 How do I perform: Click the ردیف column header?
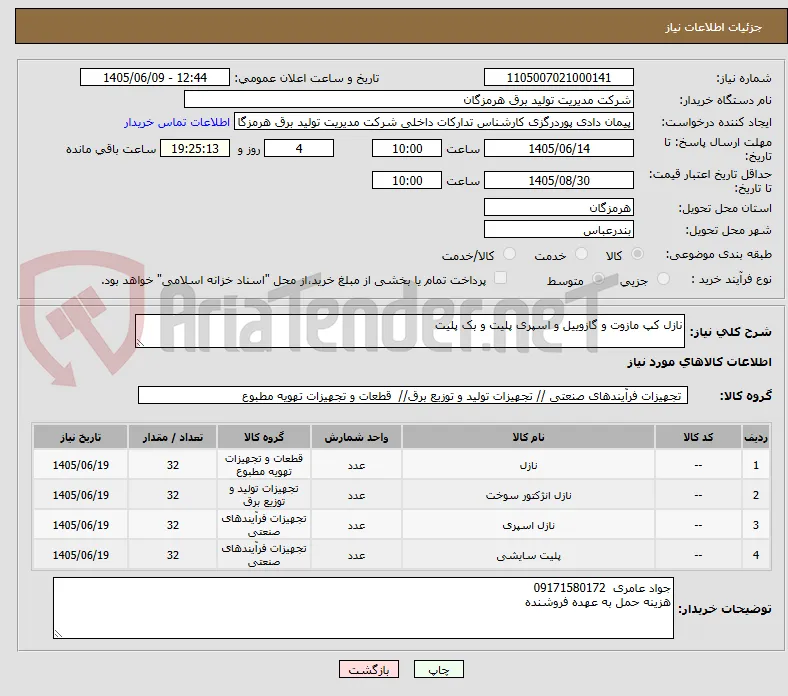[x=755, y=437]
